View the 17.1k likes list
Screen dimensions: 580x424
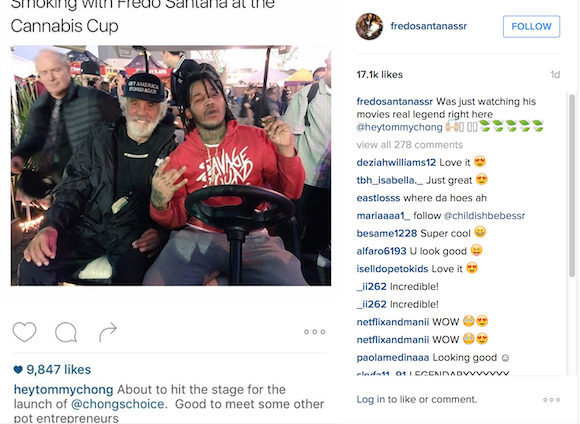click(x=380, y=75)
